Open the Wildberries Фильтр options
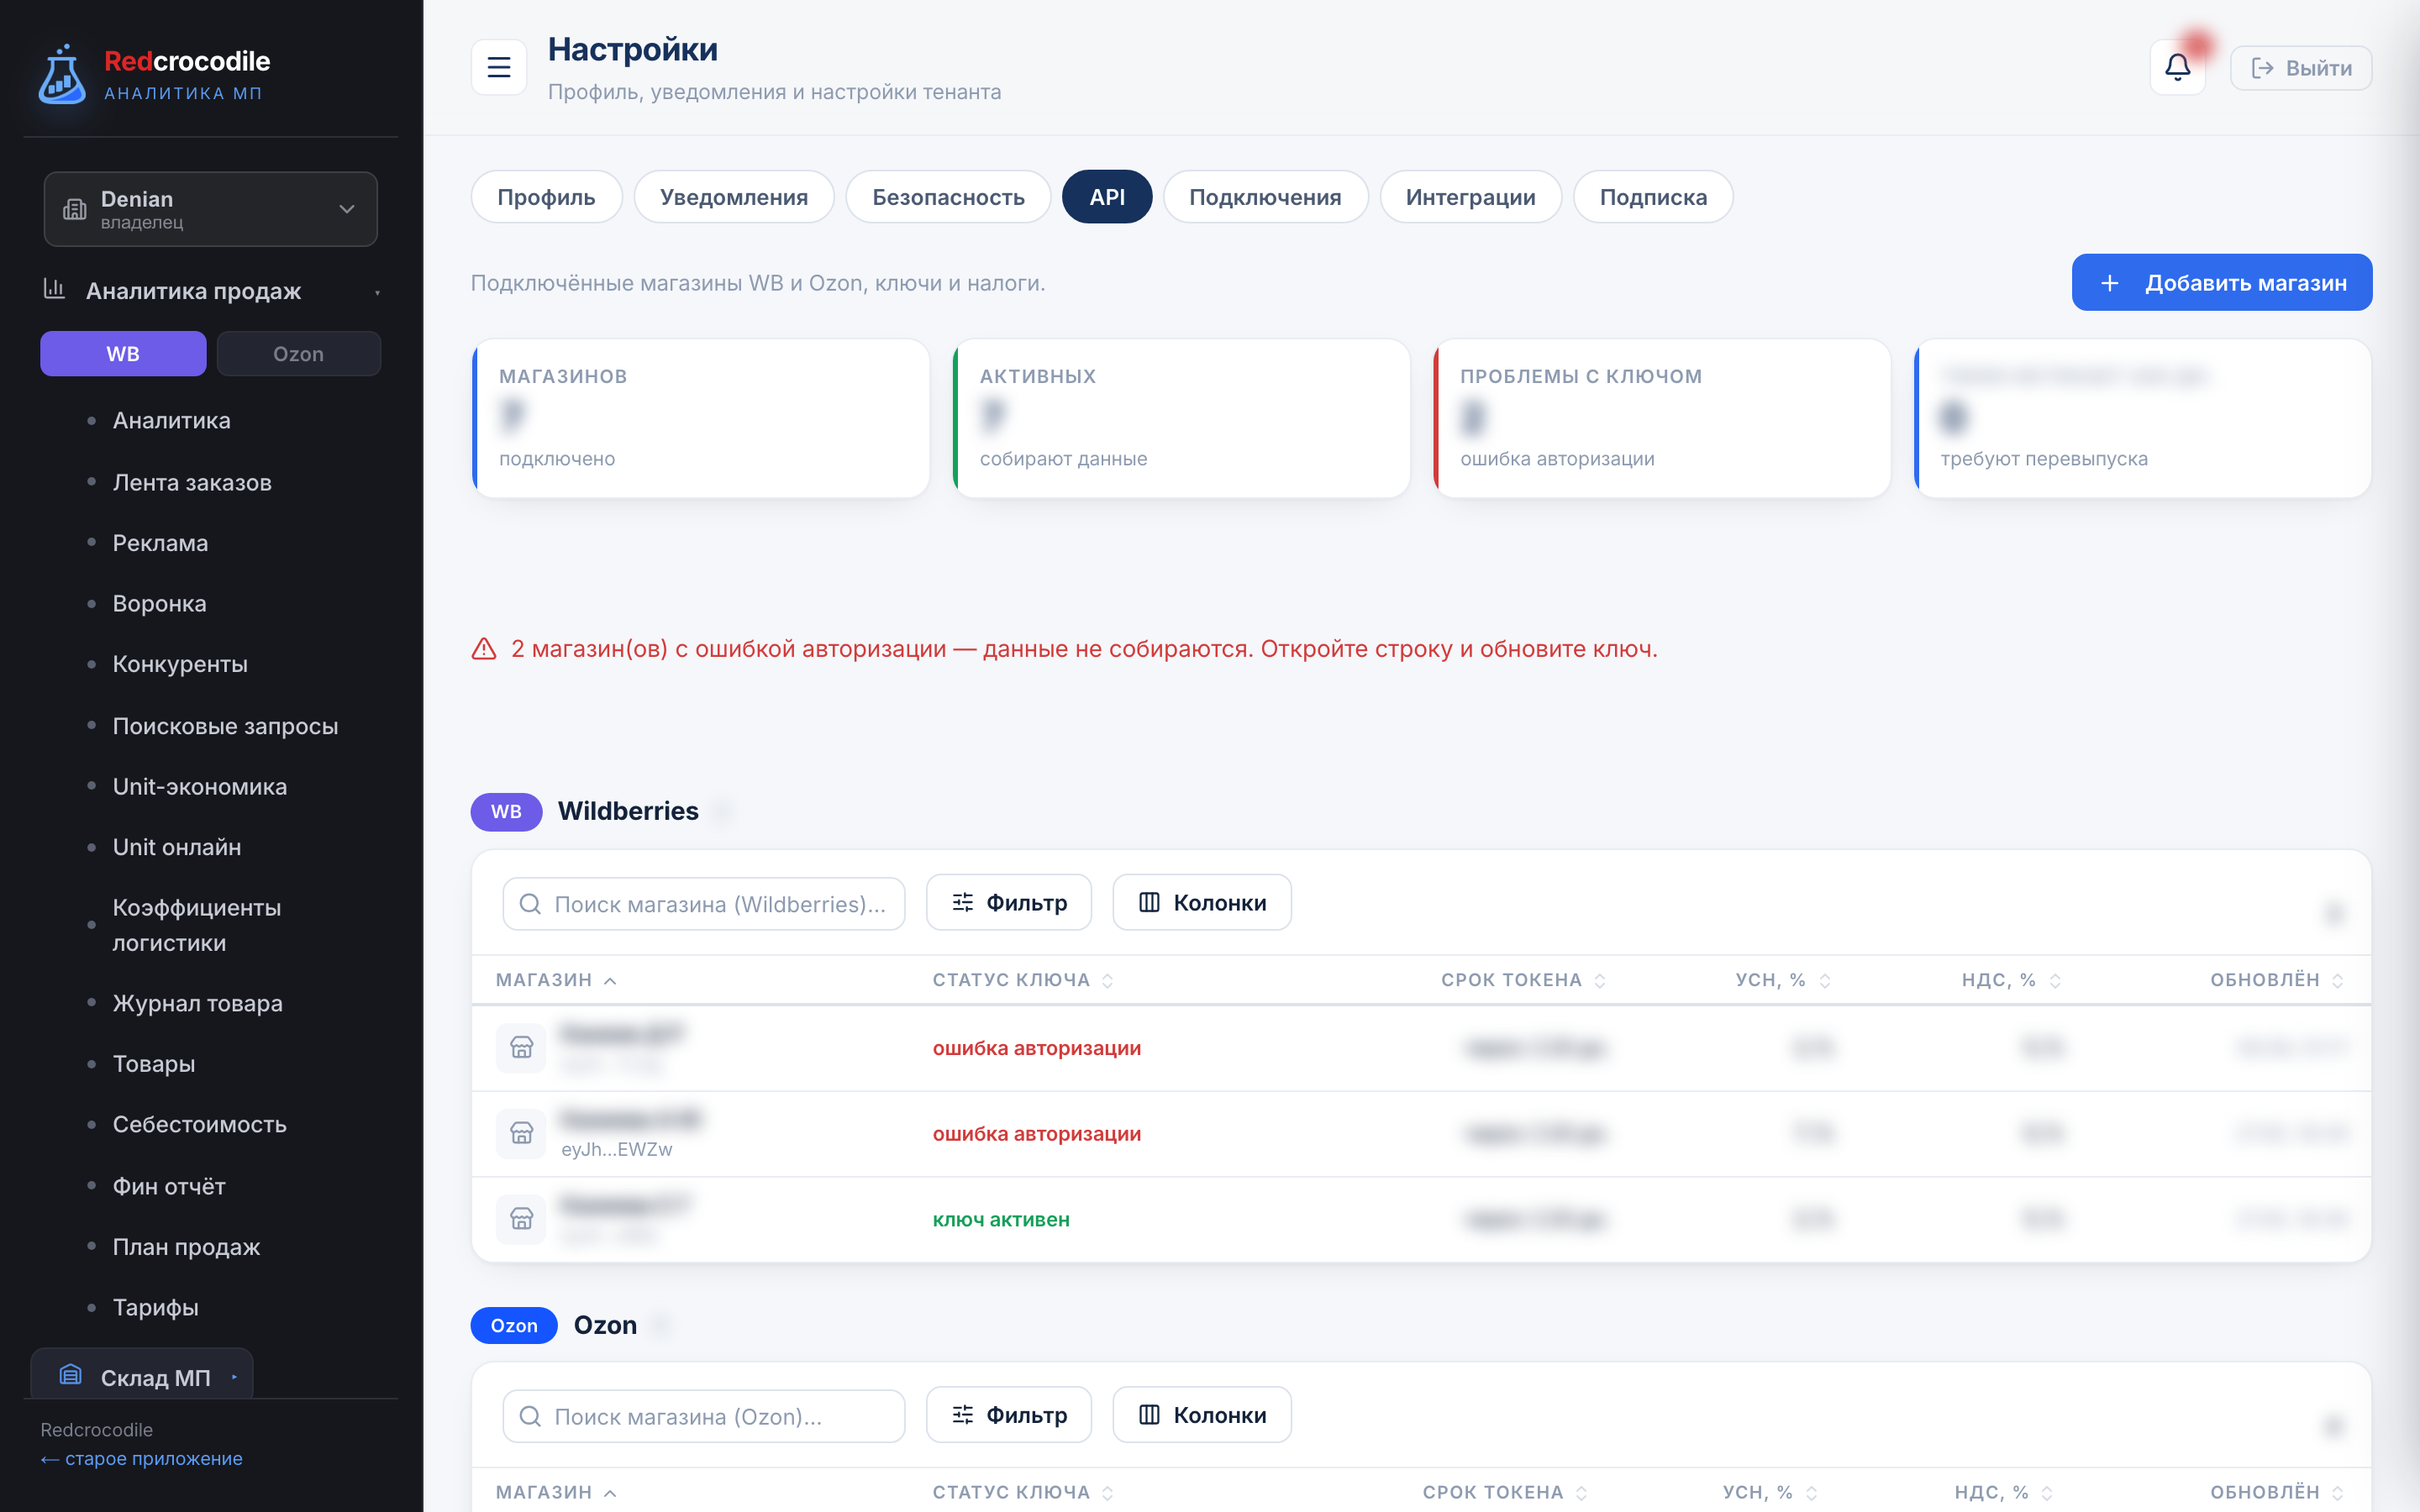 point(1008,903)
